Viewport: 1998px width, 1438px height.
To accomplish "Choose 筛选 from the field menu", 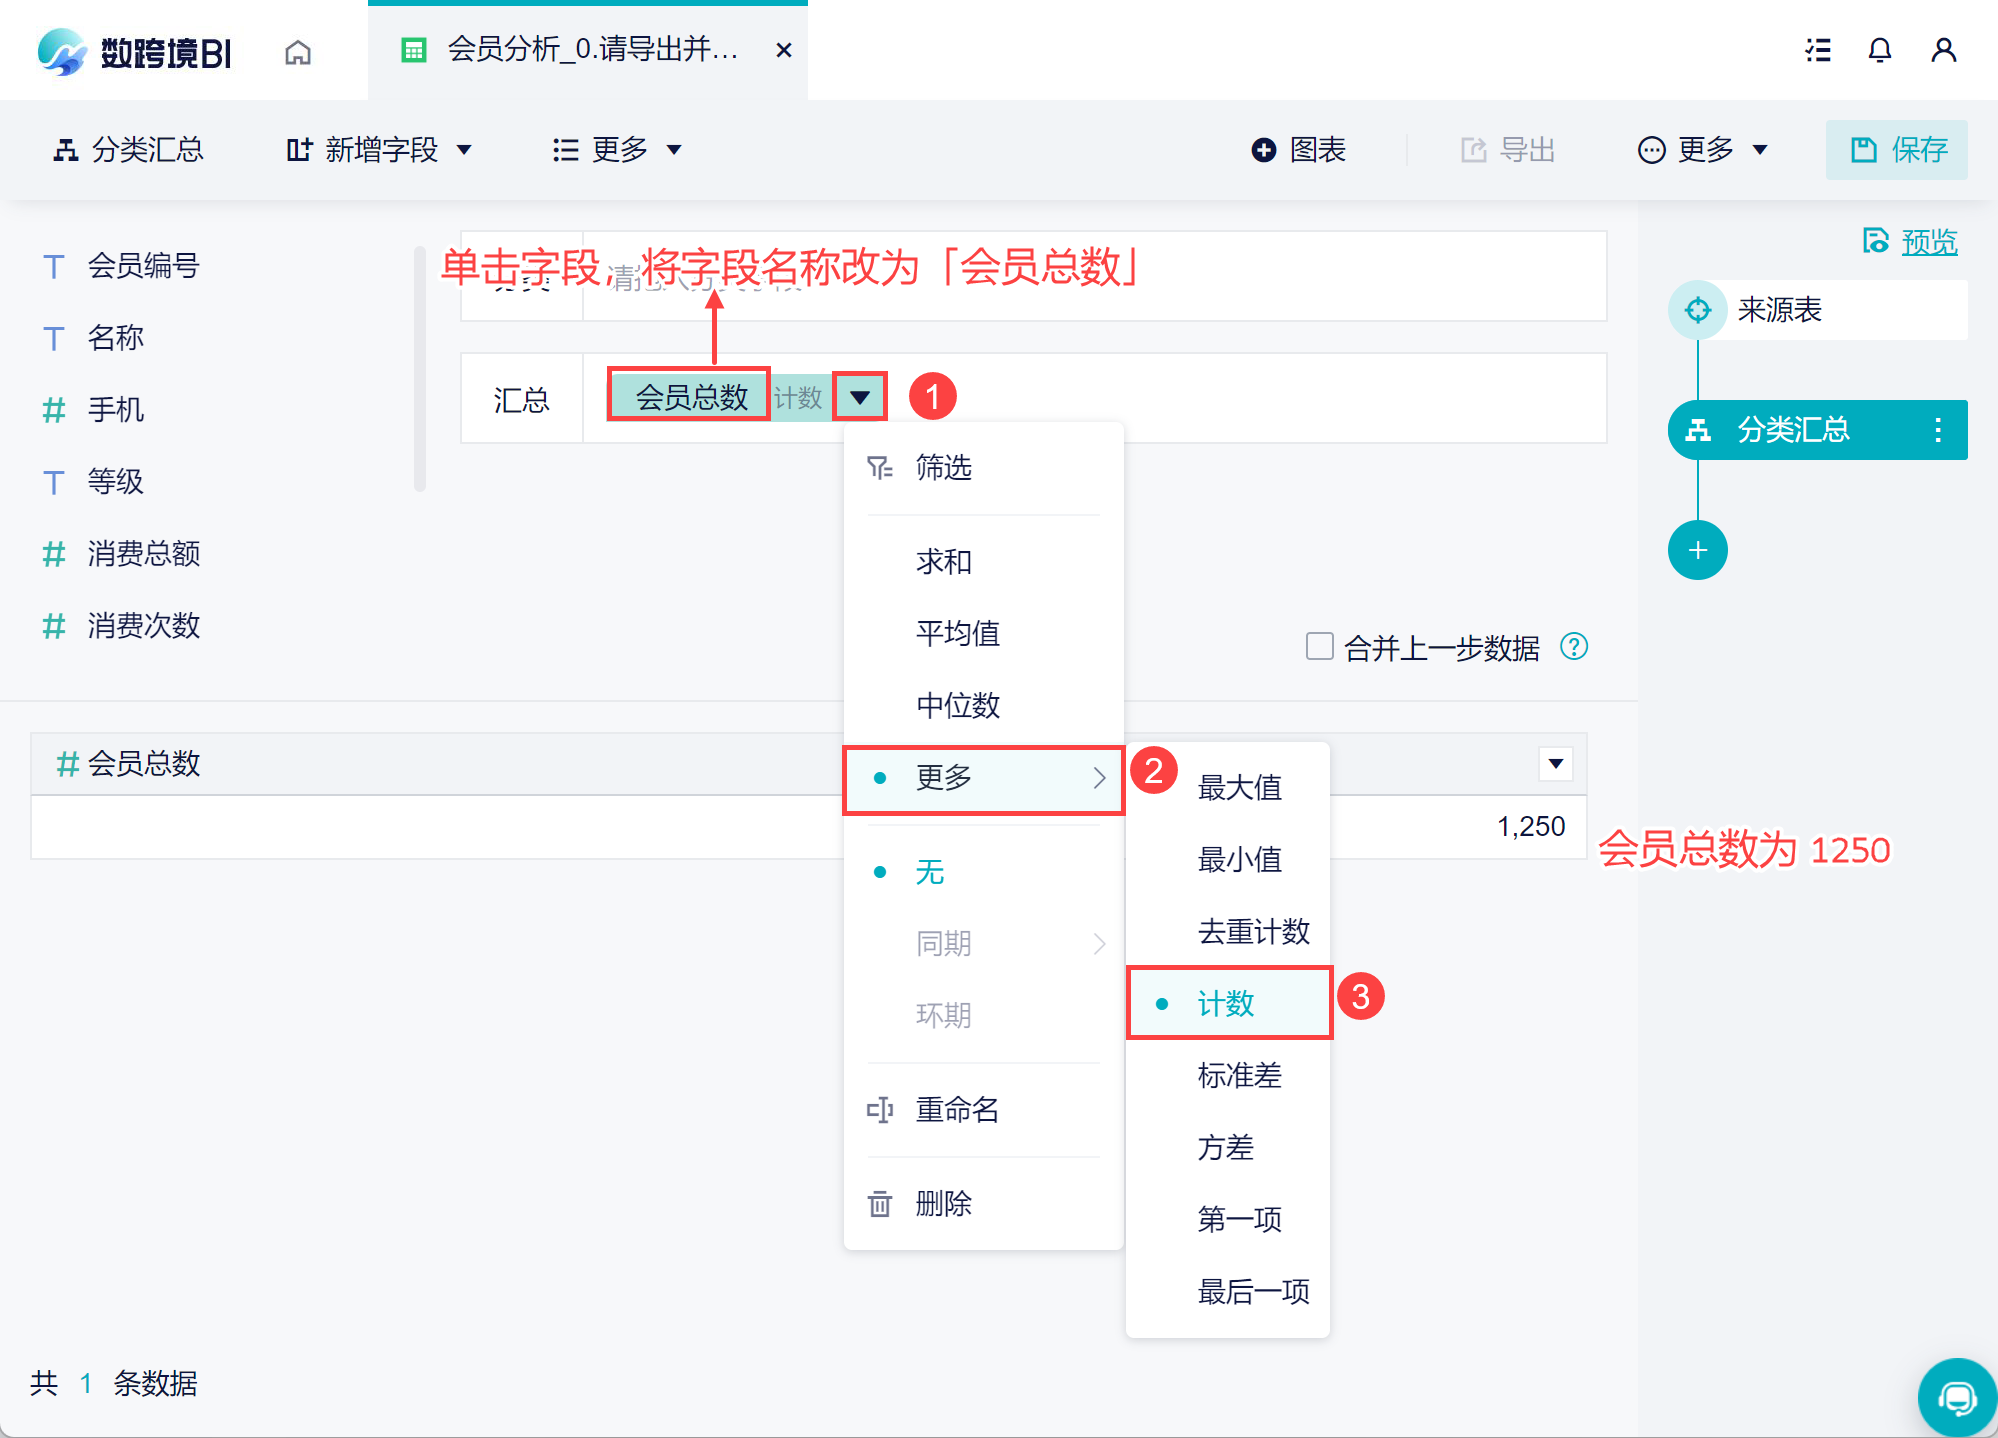I will click(984, 467).
